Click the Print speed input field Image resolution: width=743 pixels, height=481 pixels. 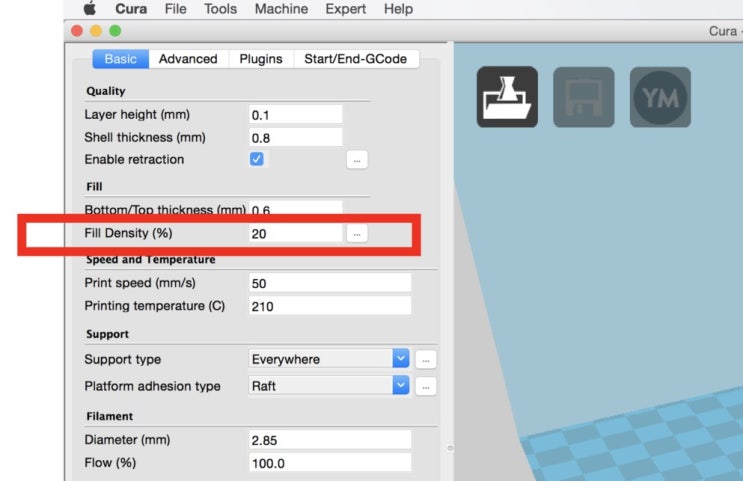pyautogui.click(x=330, y=283)
